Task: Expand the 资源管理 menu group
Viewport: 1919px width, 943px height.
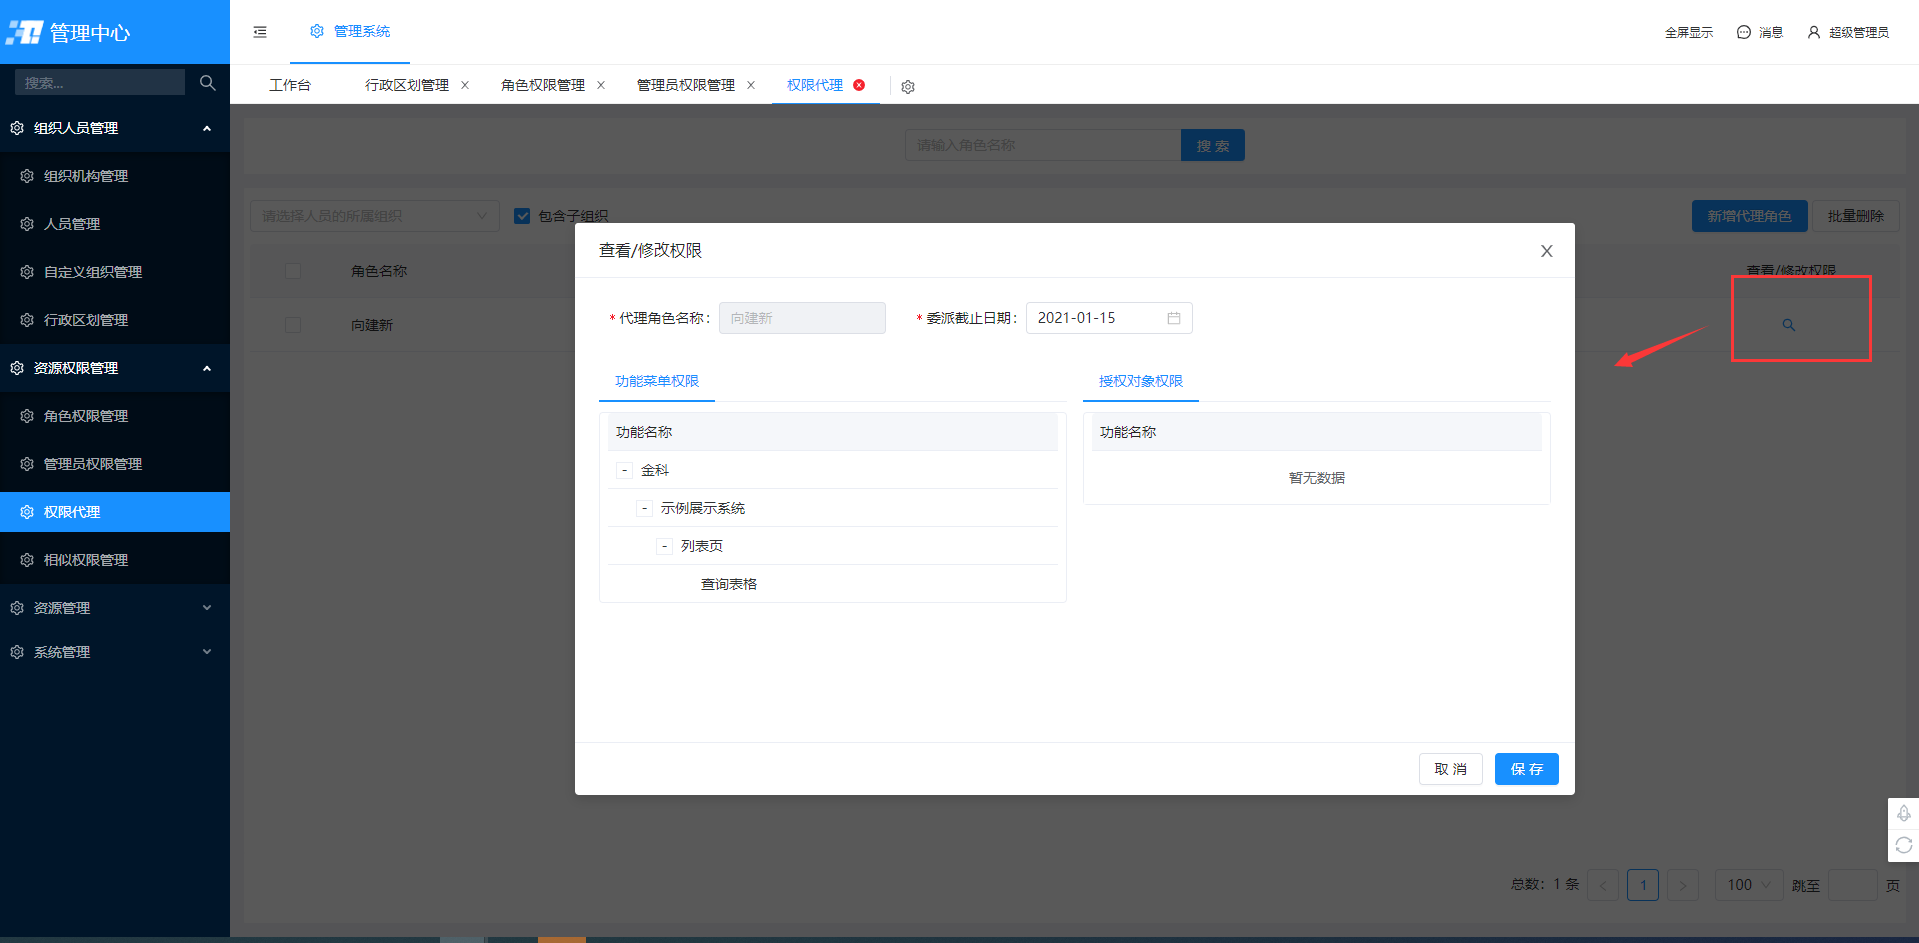Action: pyautogui.click(x=115, y=608)
